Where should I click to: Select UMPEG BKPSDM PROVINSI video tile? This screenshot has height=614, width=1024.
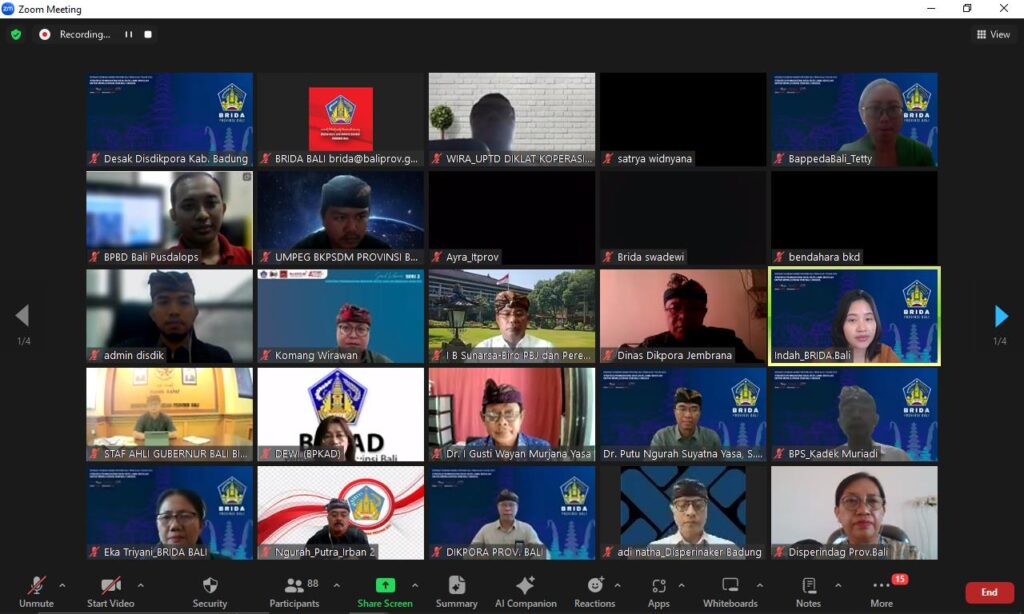(x=341, y=218)
